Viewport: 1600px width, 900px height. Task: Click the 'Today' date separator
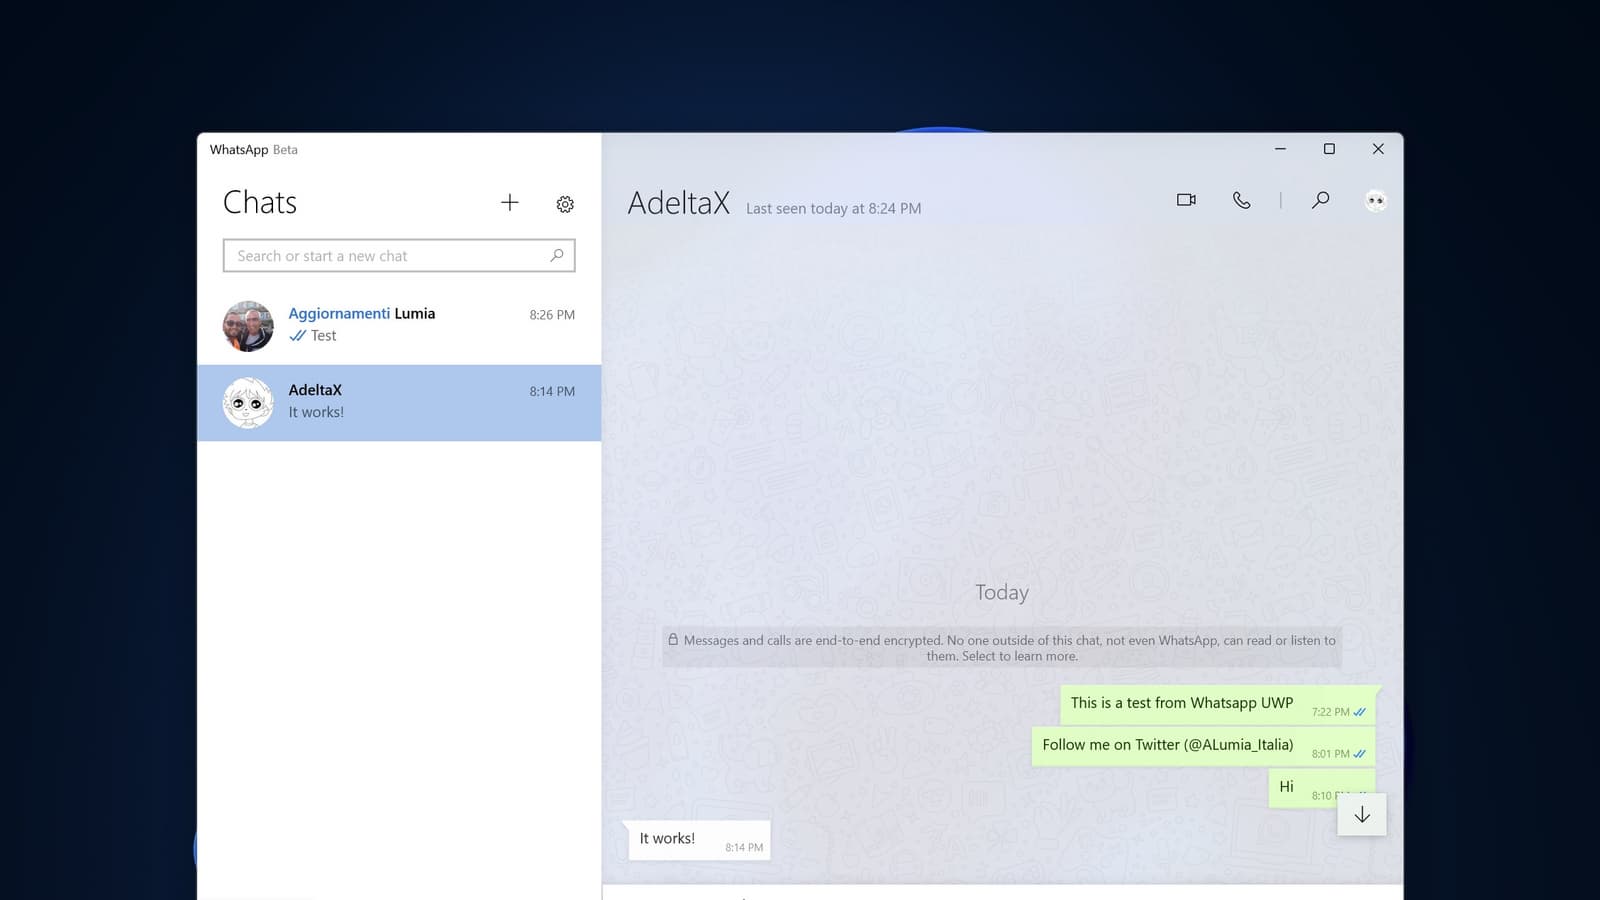pyautogui.click(x=1002, y=592)
